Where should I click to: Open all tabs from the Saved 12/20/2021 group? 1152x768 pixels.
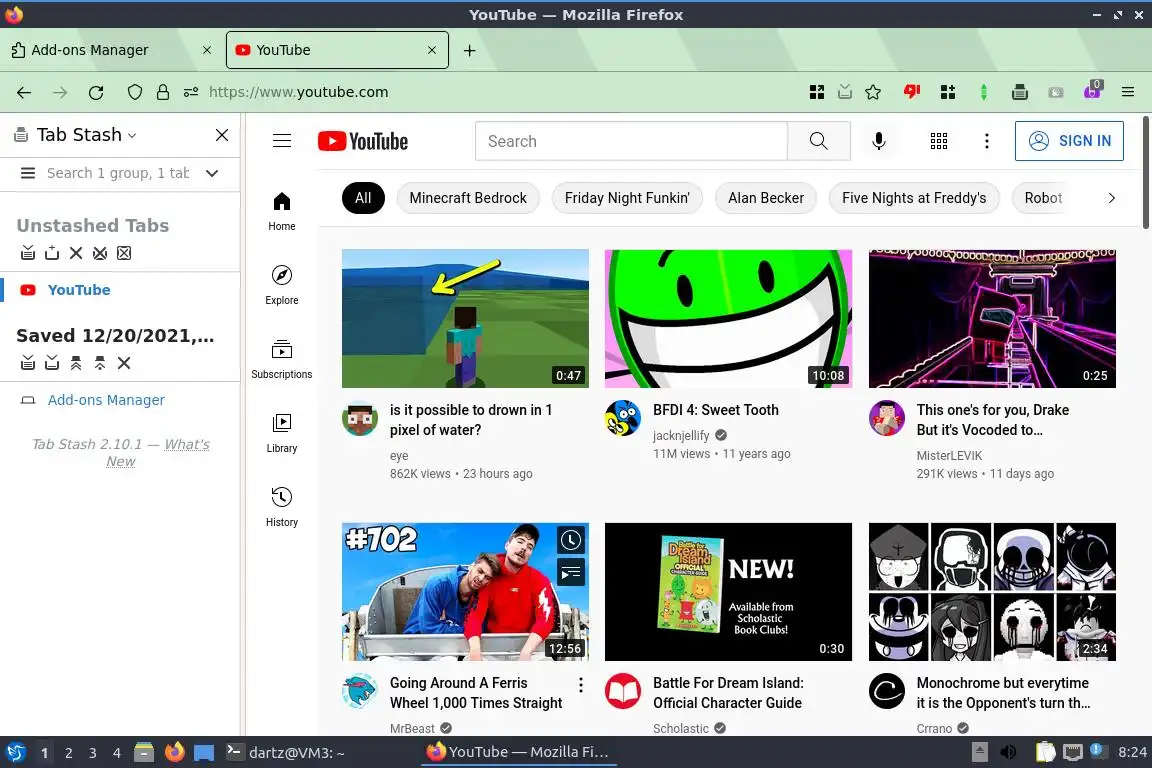76,363
